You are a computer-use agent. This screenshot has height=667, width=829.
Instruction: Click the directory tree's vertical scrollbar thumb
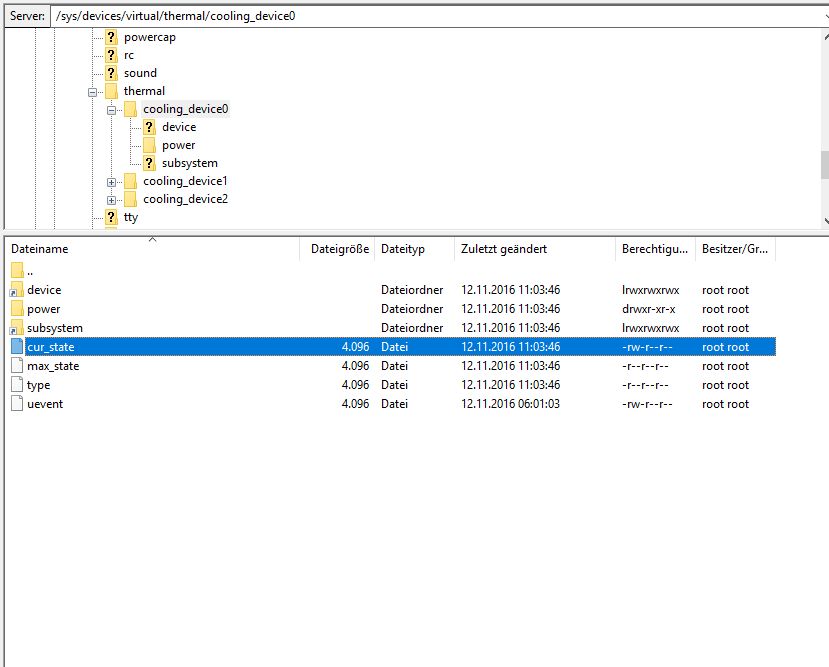(x=825, y=165)
